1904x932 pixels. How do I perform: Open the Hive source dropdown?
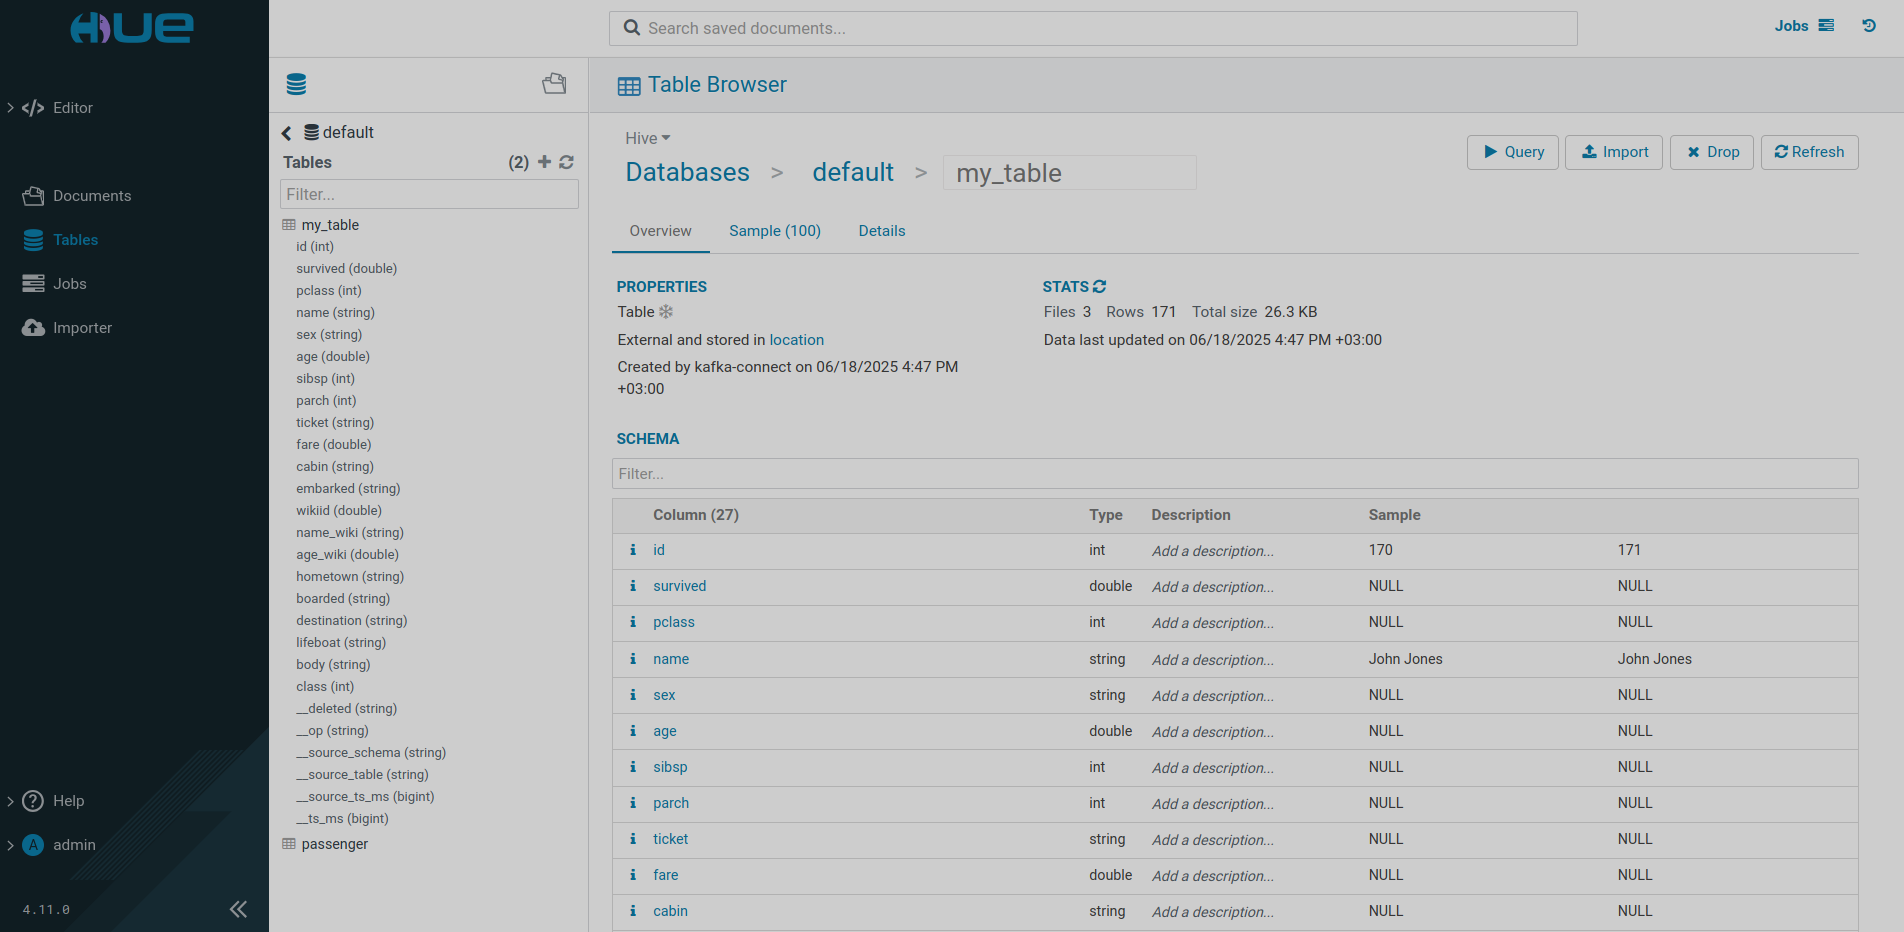(x=648, y=138)
